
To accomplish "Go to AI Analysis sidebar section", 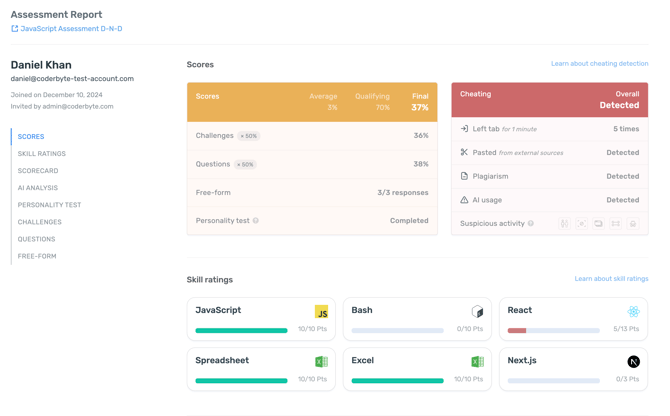I will pos(38,188).
